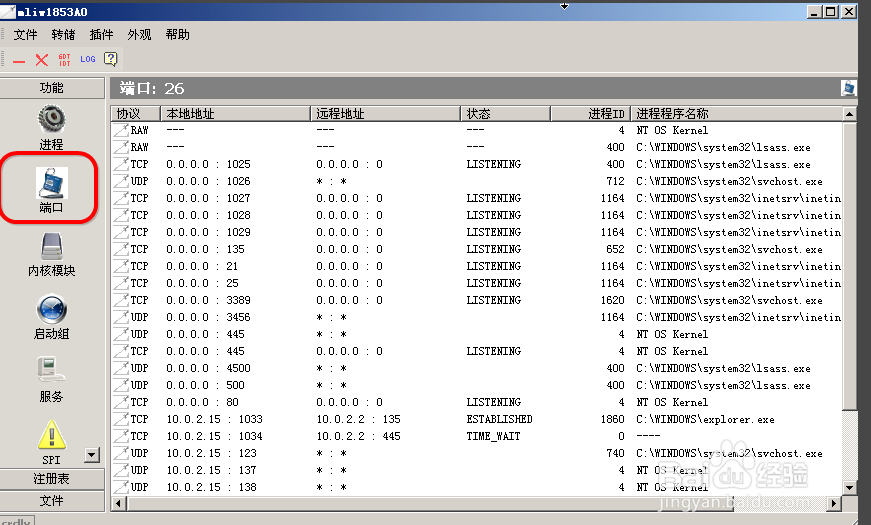
Task: Click the GDT IDT toolbar icon
Action: 64,59
